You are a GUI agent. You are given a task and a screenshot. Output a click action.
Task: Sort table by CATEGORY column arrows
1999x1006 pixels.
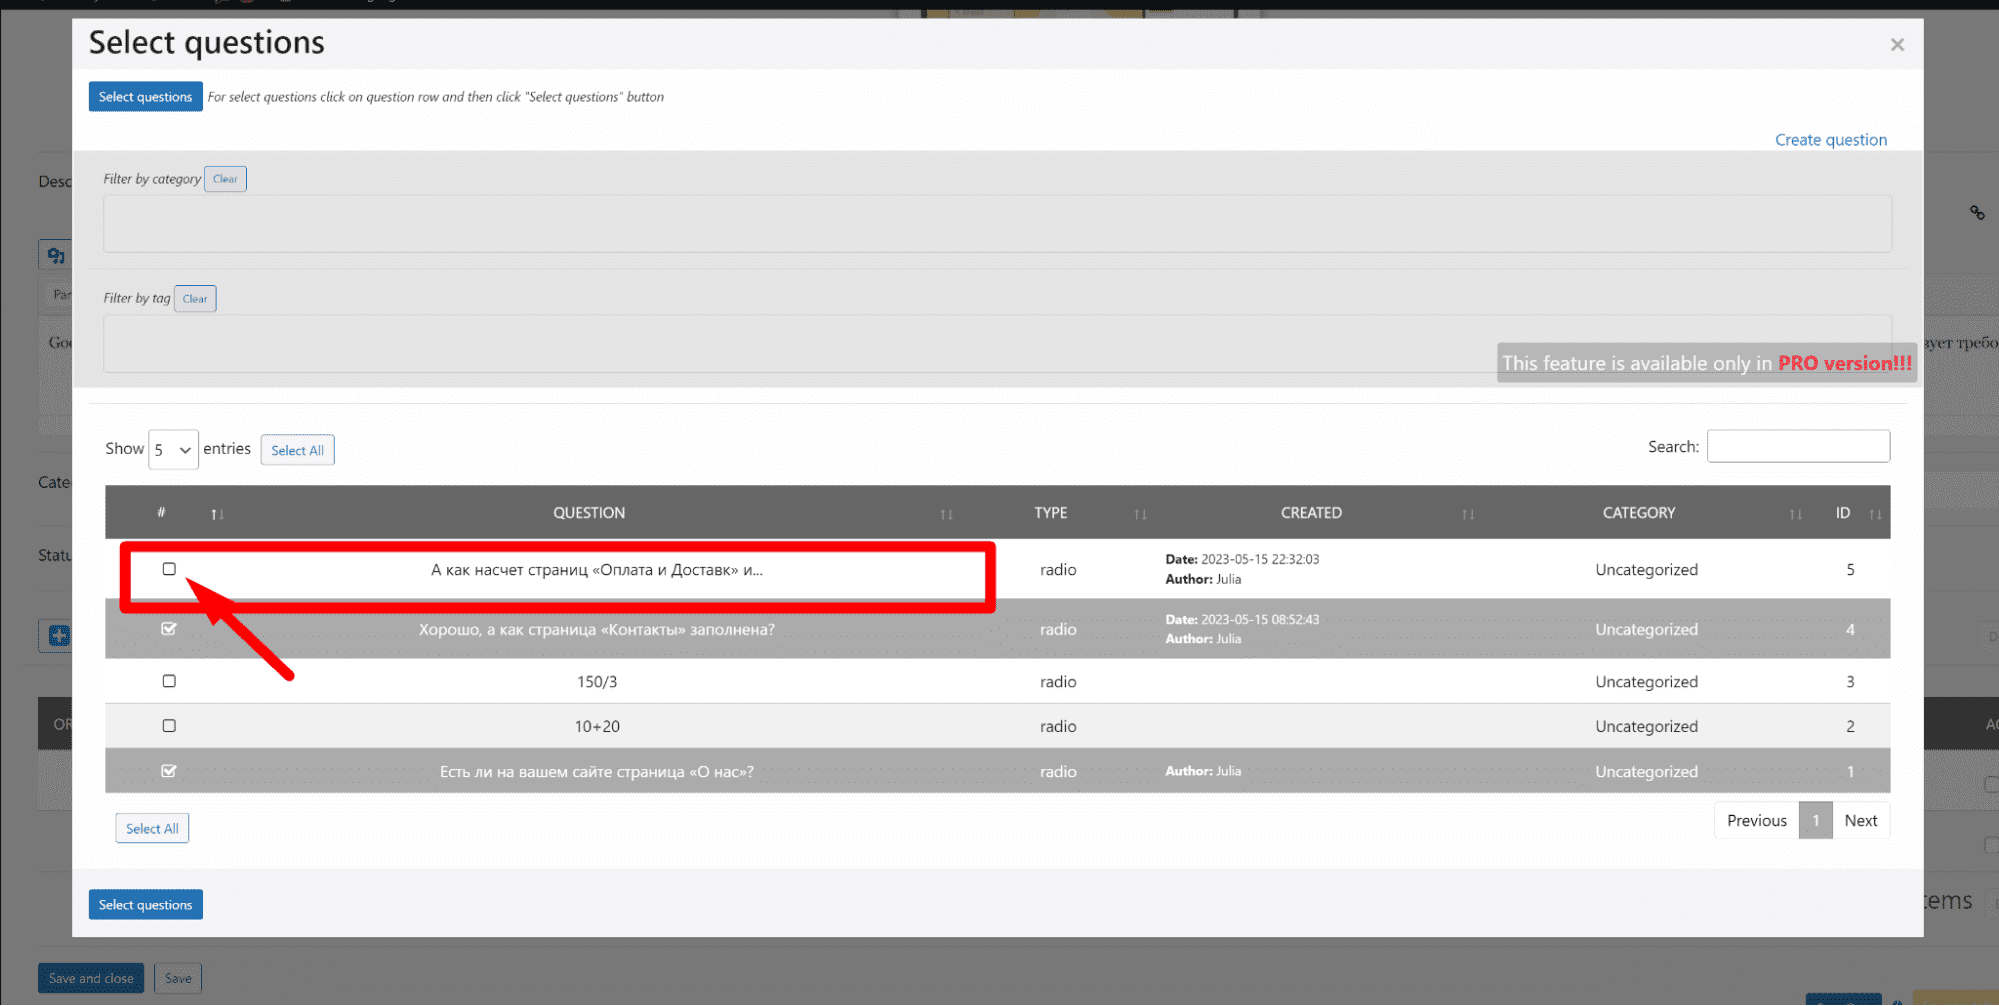point(1795,514)
